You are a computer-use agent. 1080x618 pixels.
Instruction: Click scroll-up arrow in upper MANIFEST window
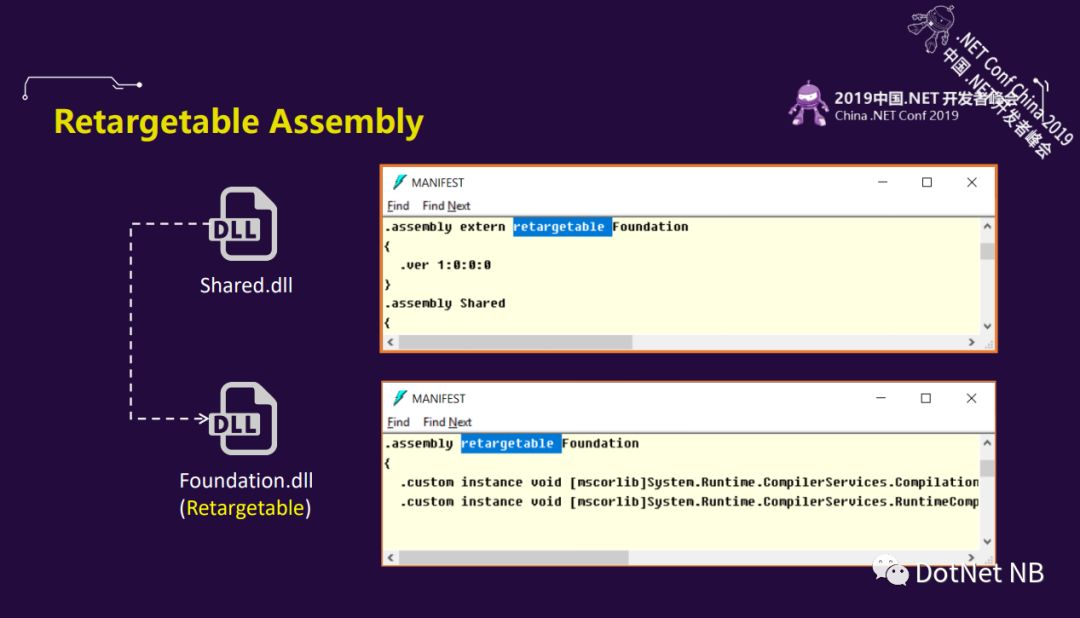[x=987, y=226]
